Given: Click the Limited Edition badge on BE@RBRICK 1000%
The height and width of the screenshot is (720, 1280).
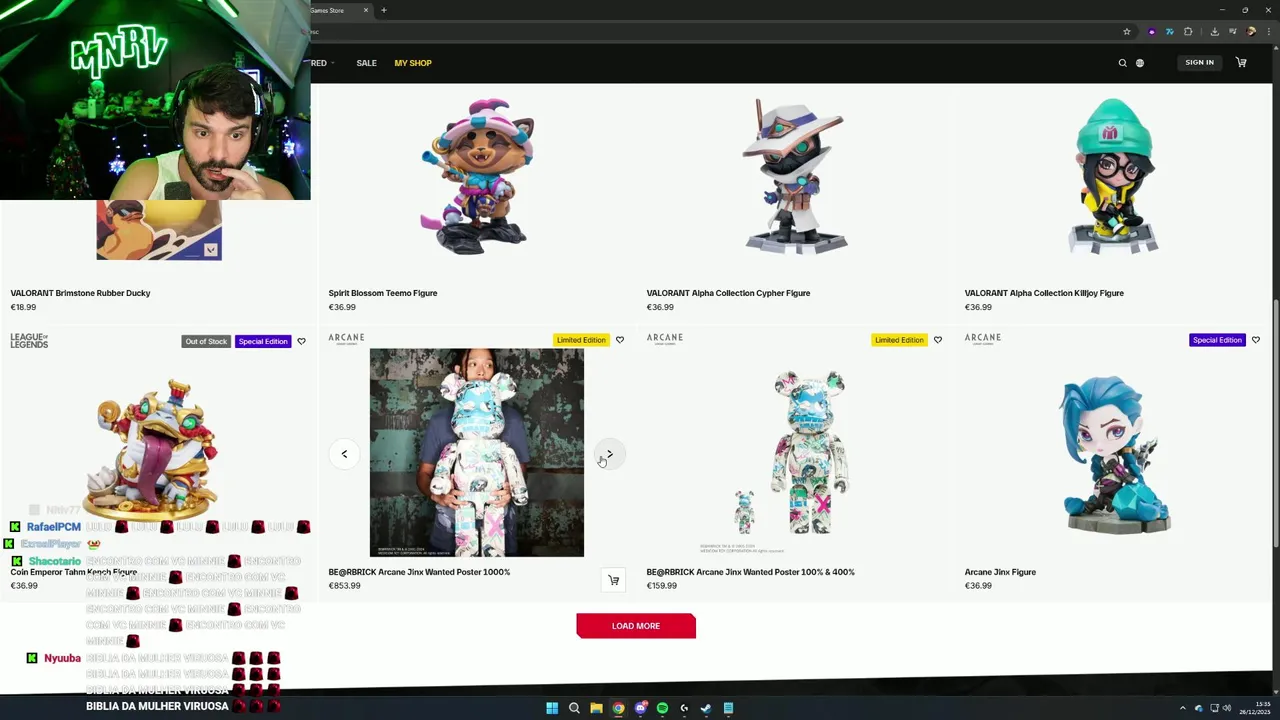Looking at the screenshot, I should click(581, 340).
